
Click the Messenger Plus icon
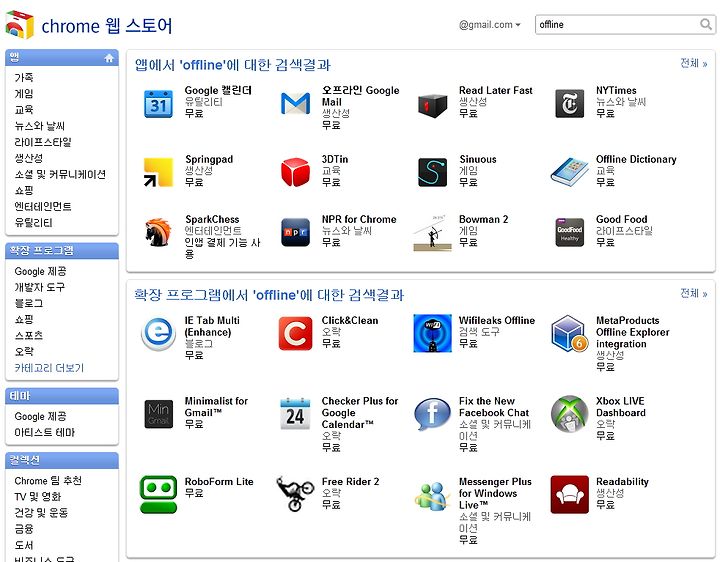(432, 496)
